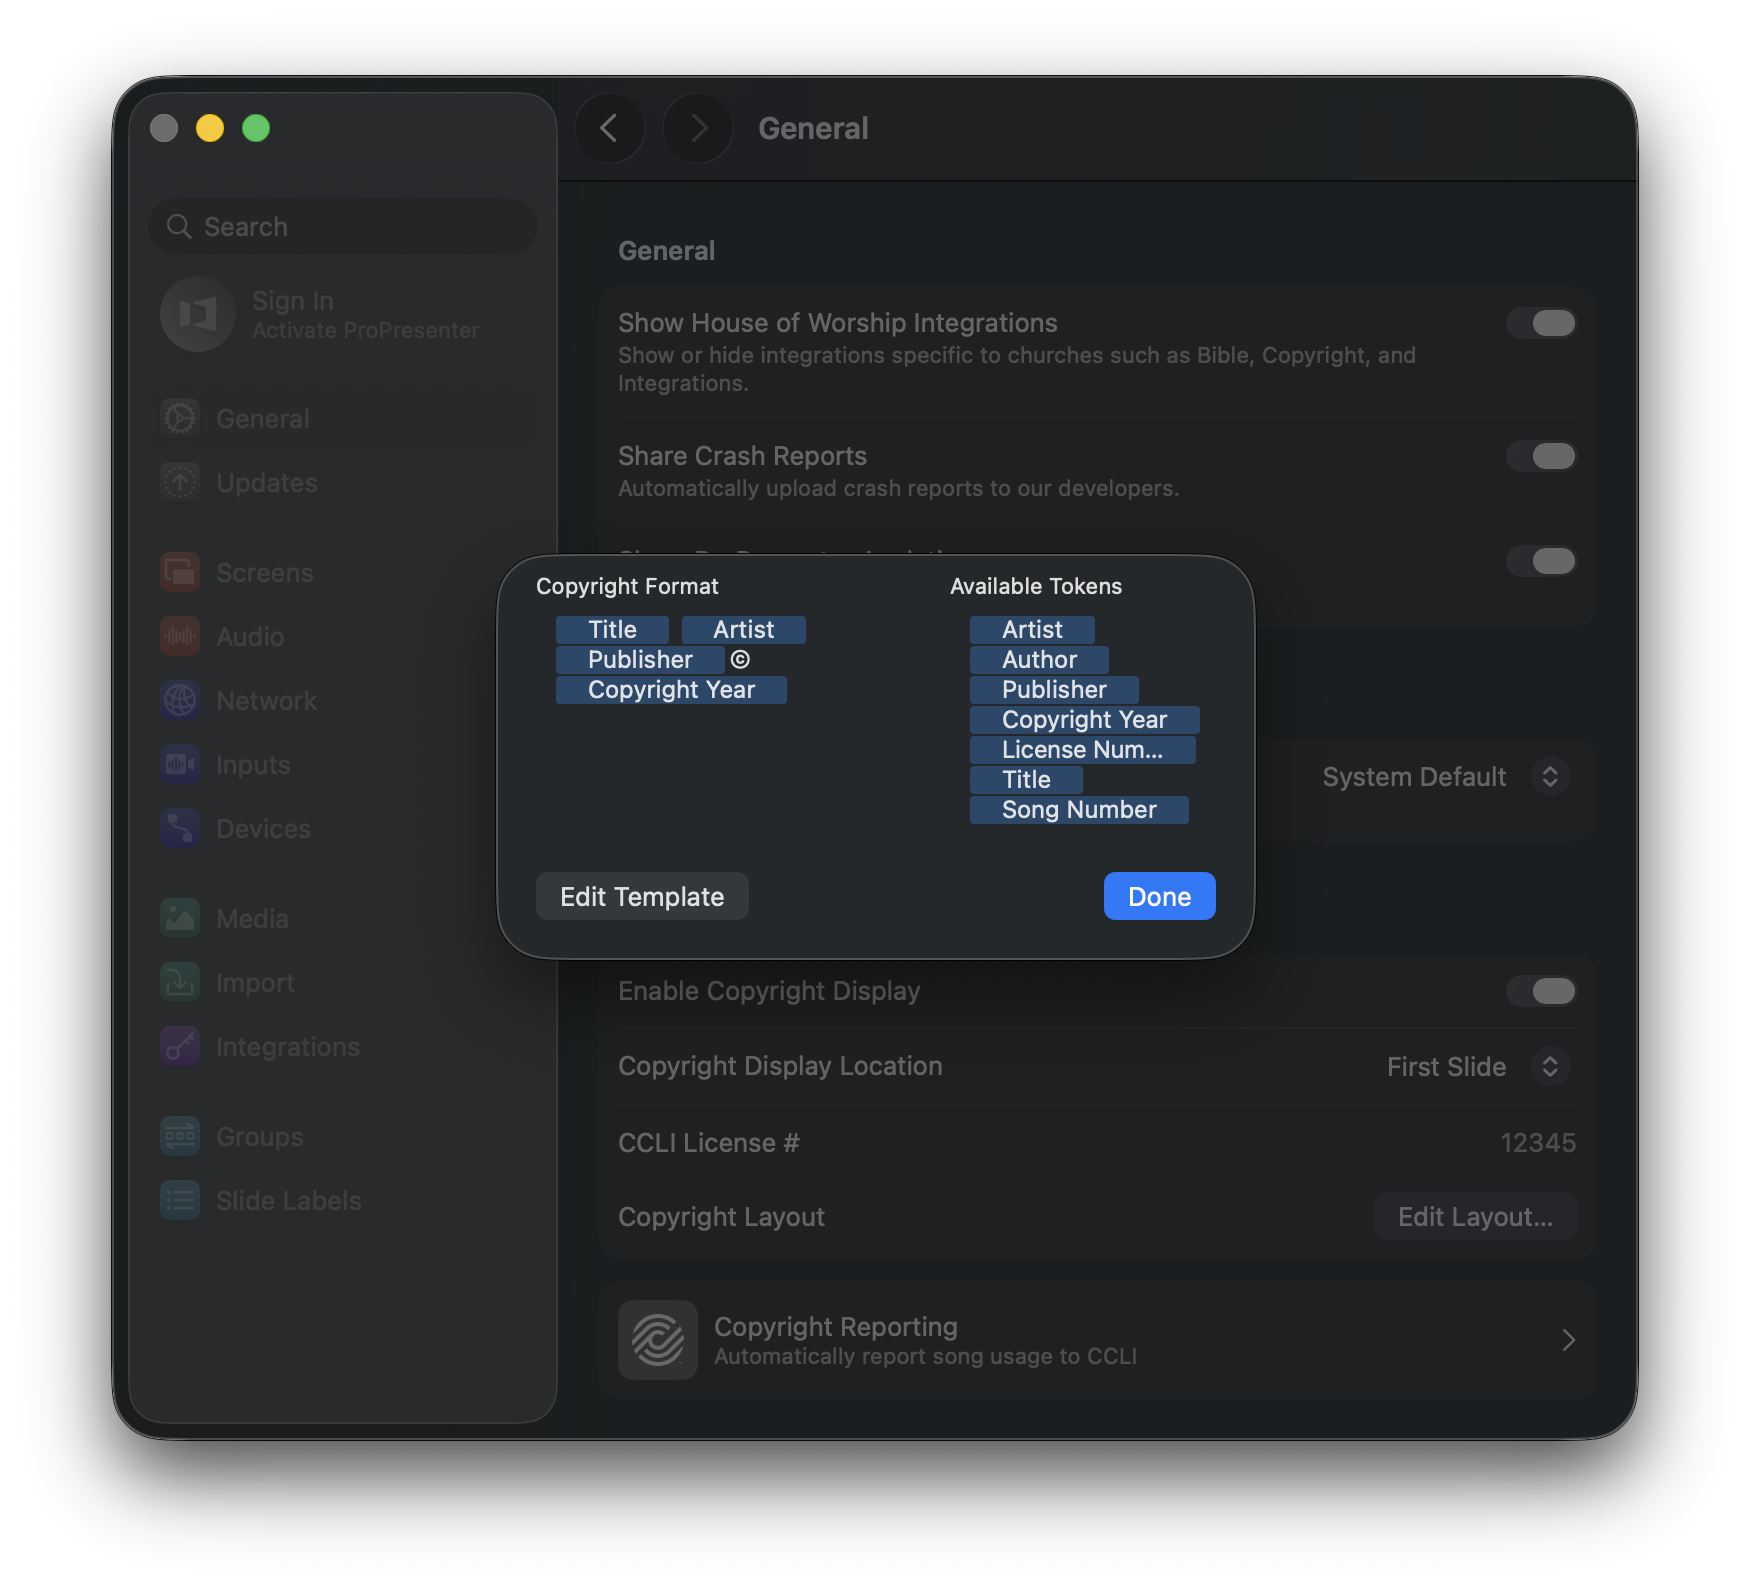
Task: Pick Title from Available Tokens list
Action: pos(1026,780)
